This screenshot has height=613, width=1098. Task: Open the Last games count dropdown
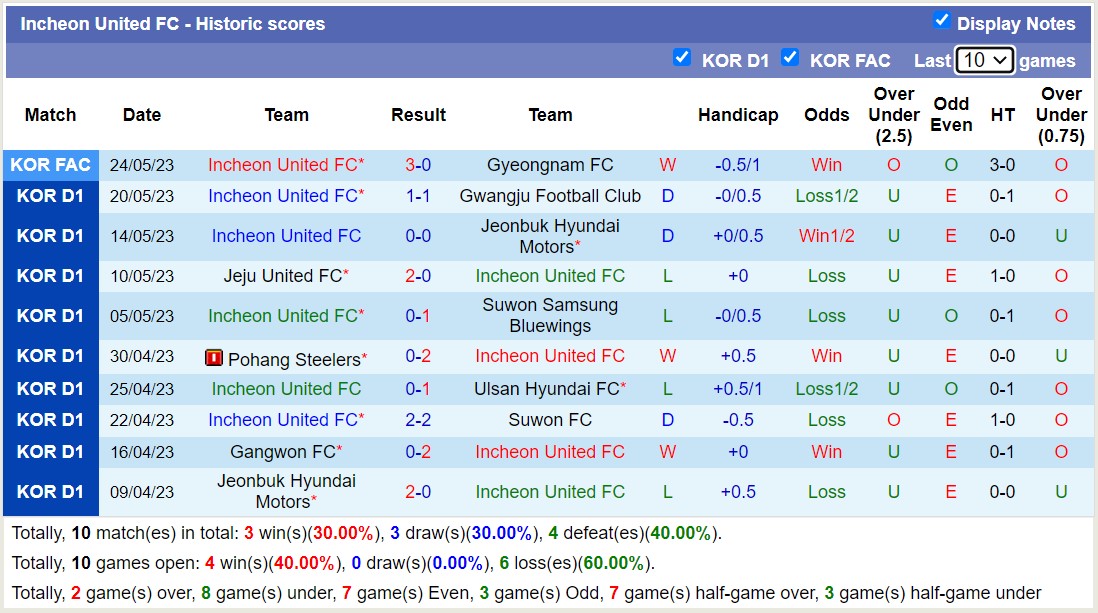985,59
